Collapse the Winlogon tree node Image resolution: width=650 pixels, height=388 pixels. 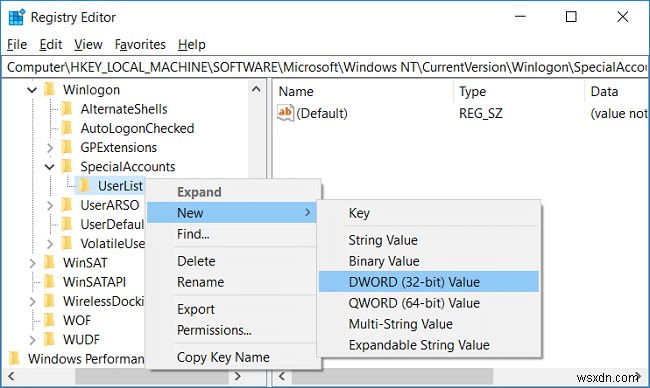coord(32,90)
